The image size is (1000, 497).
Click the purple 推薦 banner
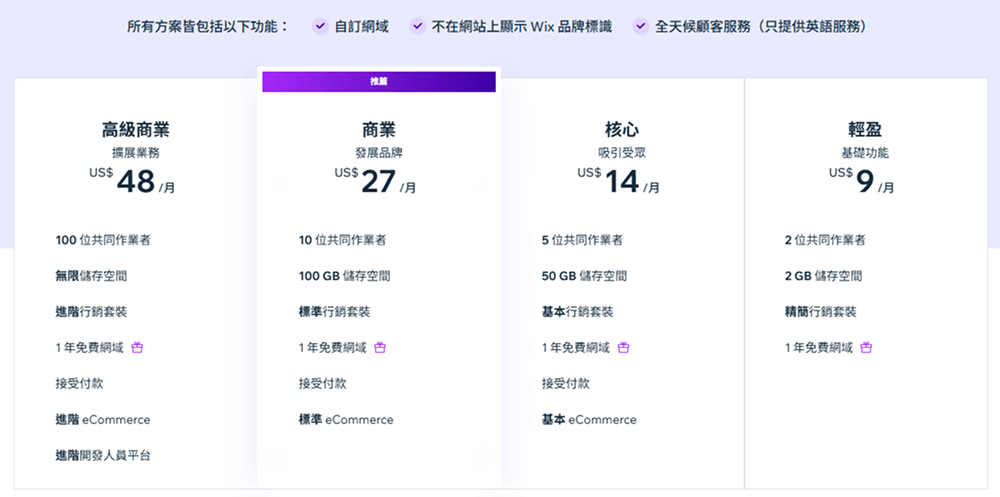(379, 82)
